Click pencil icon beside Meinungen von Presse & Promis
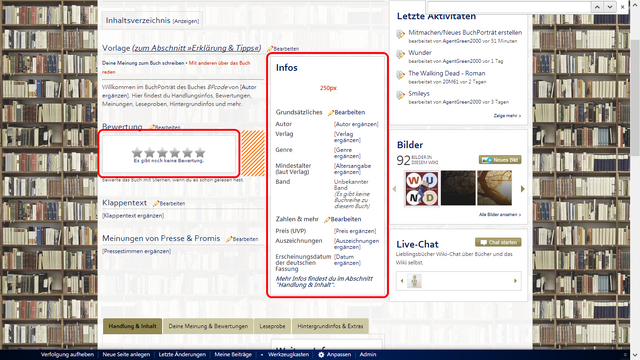The height and width of the screenshot is (360, 640). click(229, 239)
